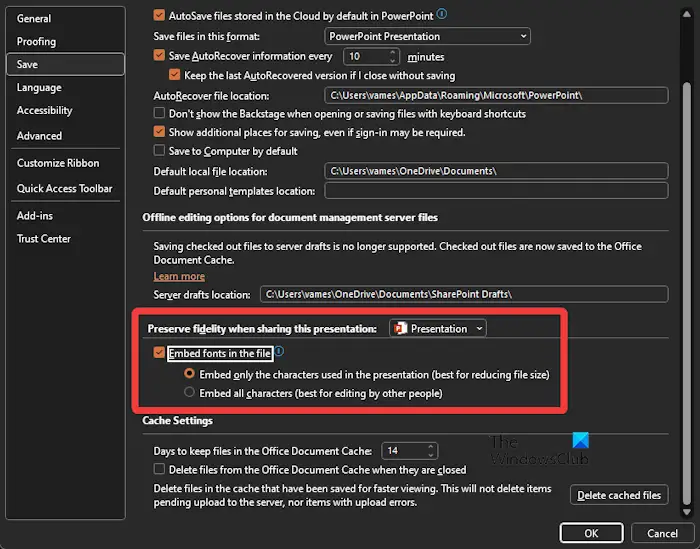This screenshot has width=700, height=549.
Task: Click Delete cached files button
Action: pyautogui.click(x=619, y=495)
